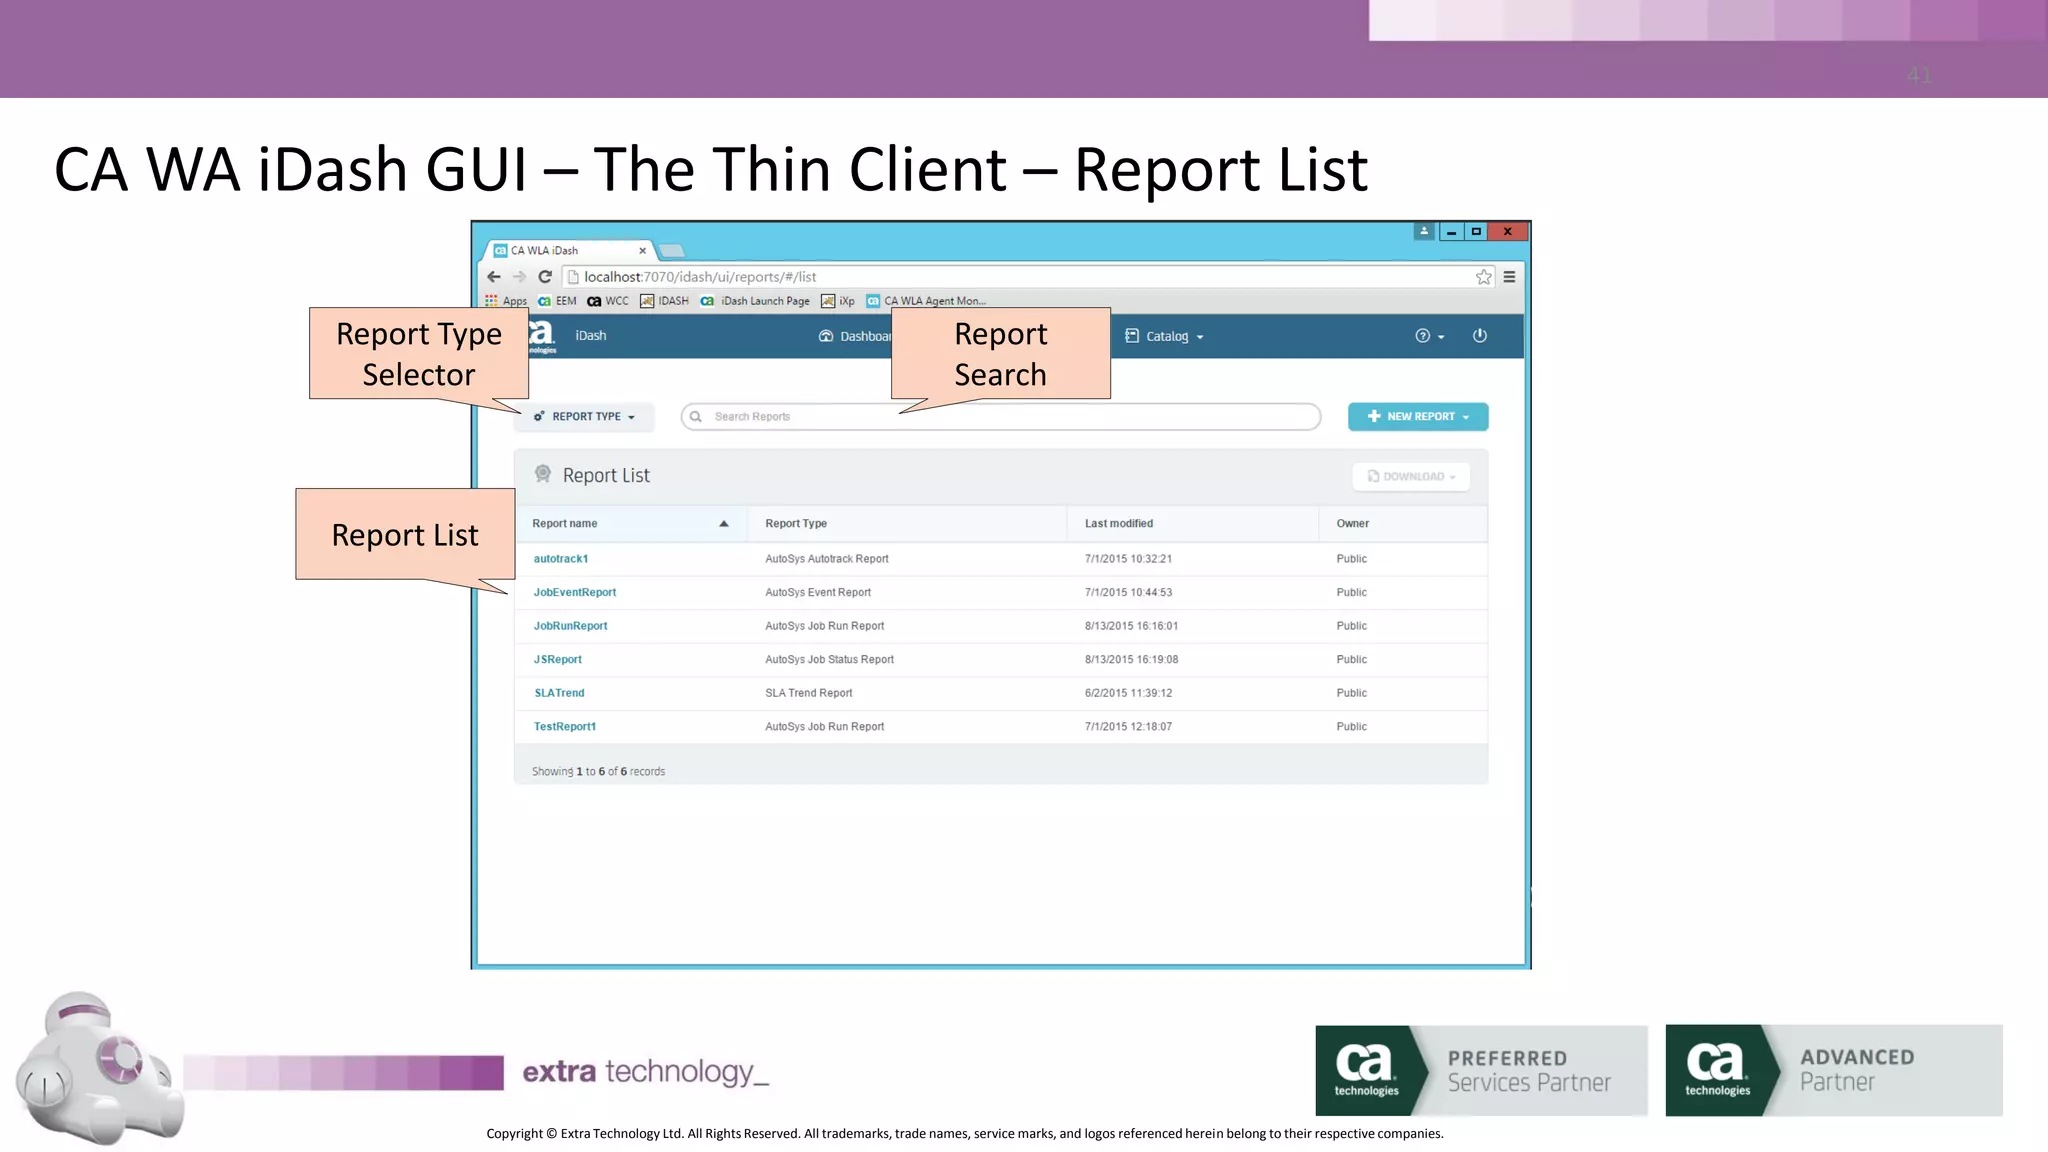Viewport: 2048px width, 1152px height.
Task: Open the JobEventReport report
Action: click(x=575, y=593)
